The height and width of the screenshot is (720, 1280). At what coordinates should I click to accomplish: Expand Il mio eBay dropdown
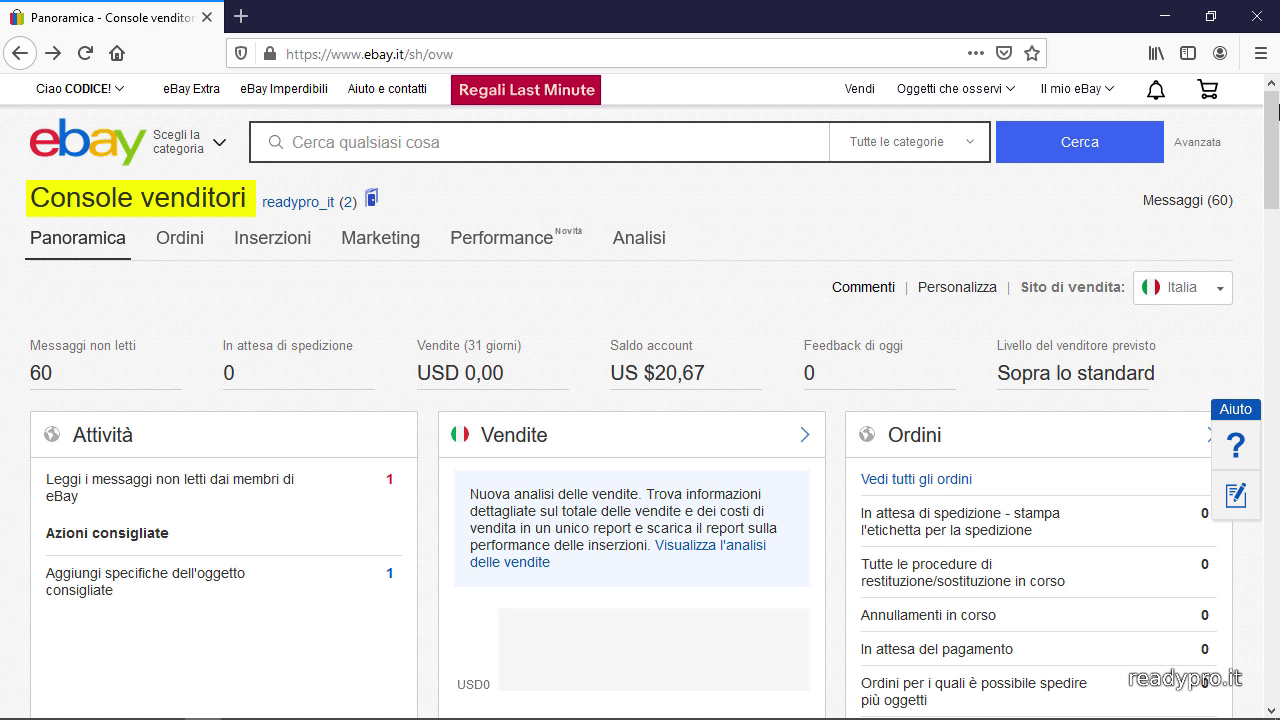pyautogui.click(x=1077, y=89)
